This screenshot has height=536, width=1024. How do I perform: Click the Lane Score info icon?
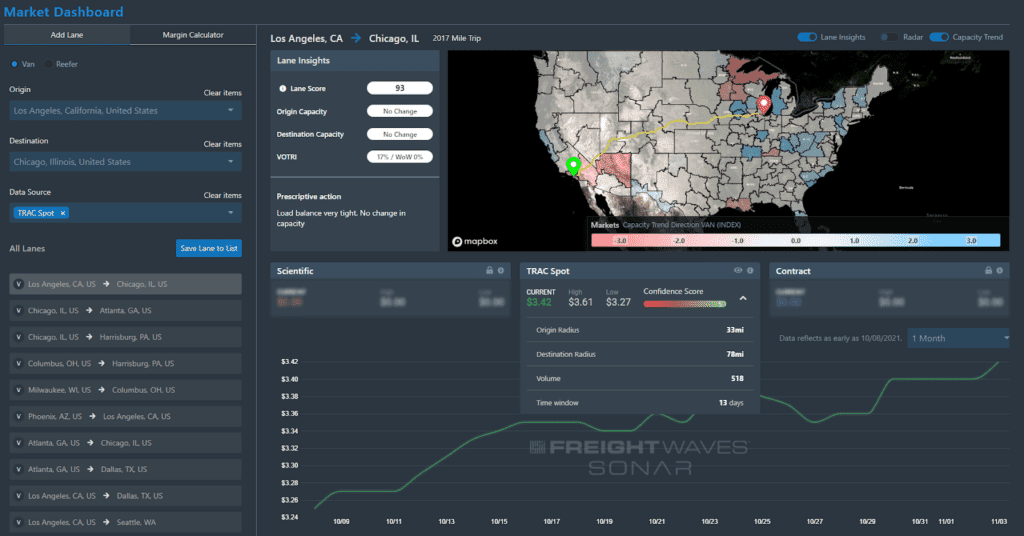tap(283, 88)
